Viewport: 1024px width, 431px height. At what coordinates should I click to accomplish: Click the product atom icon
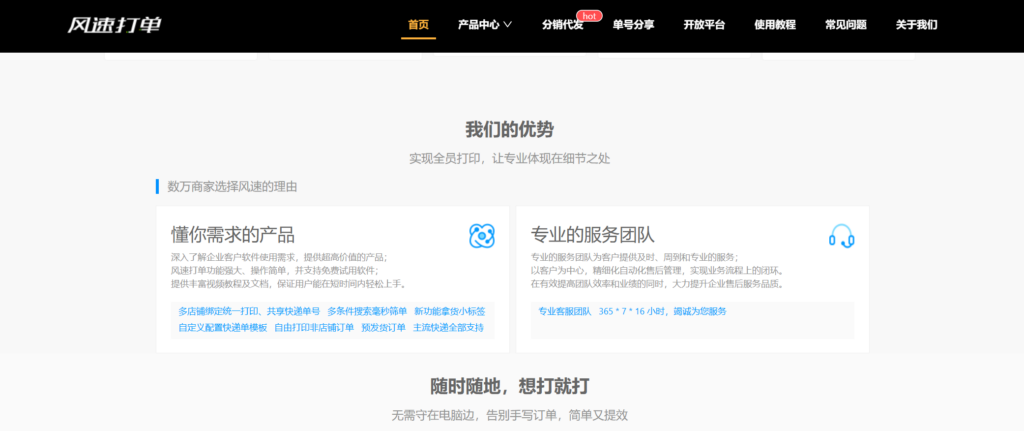click(482, 236)
